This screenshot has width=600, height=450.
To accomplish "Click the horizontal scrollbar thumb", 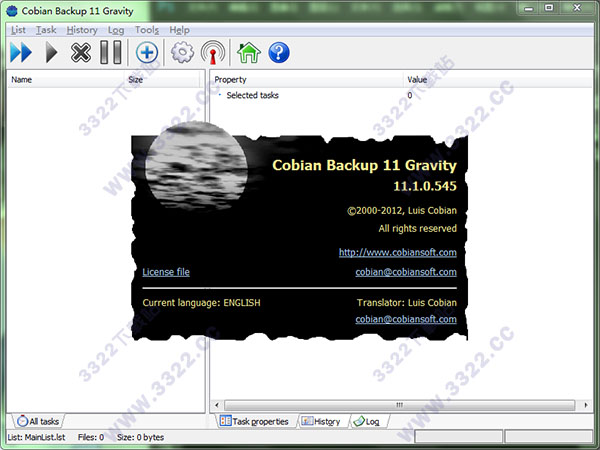I will (x=399, y=405).
